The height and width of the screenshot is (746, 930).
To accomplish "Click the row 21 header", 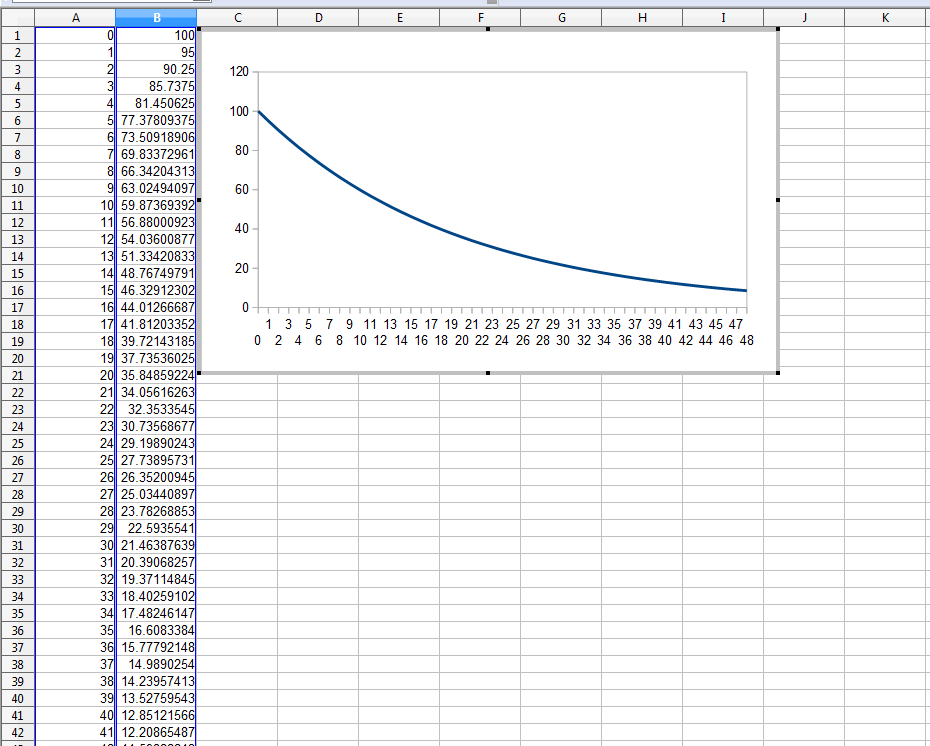I will click(17, 375).
